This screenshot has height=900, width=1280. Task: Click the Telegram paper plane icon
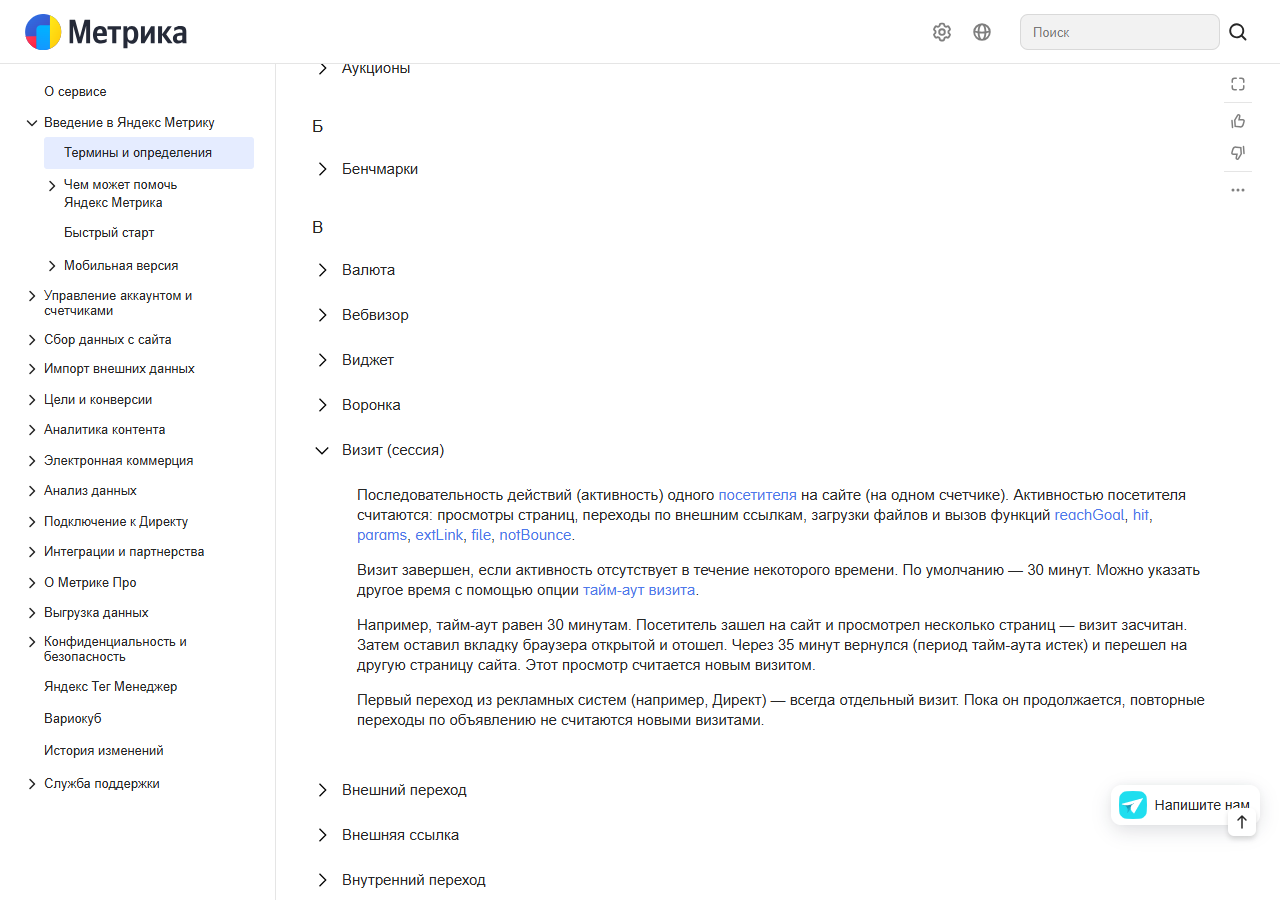pyautogui.click(x=1133, y=805)
